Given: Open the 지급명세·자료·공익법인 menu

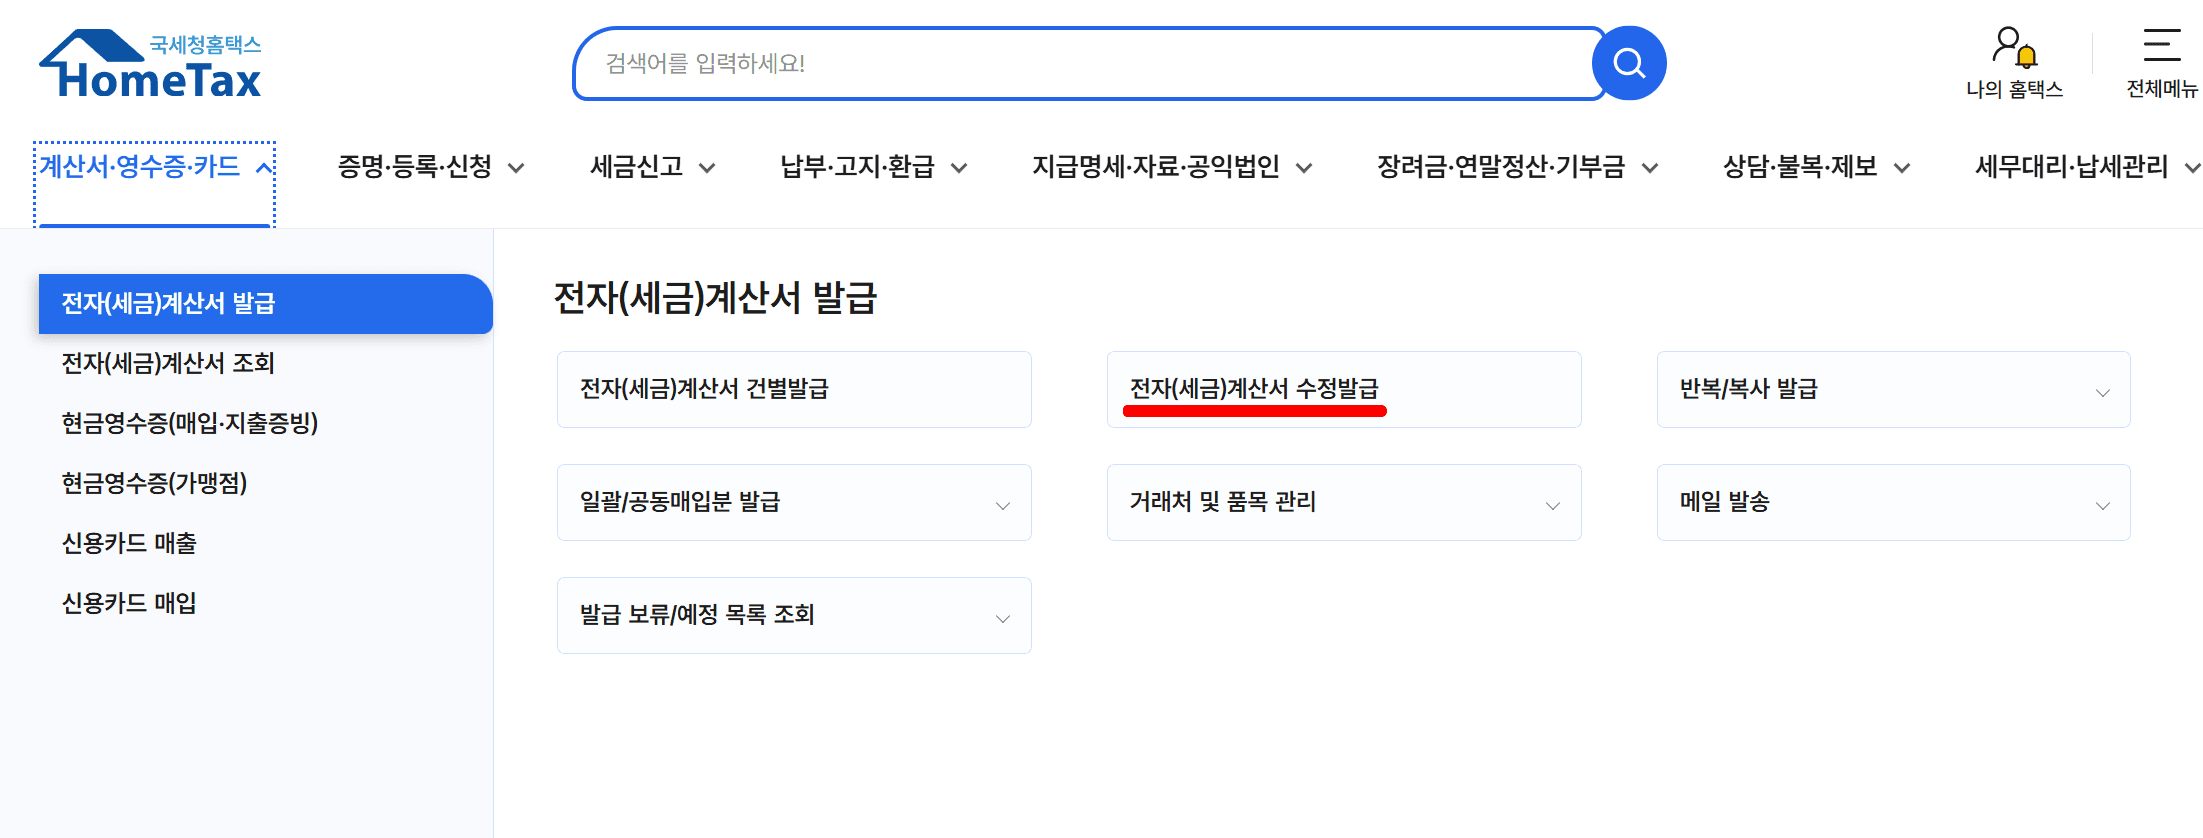Looking at the screenshot, I should (1171, 167).
